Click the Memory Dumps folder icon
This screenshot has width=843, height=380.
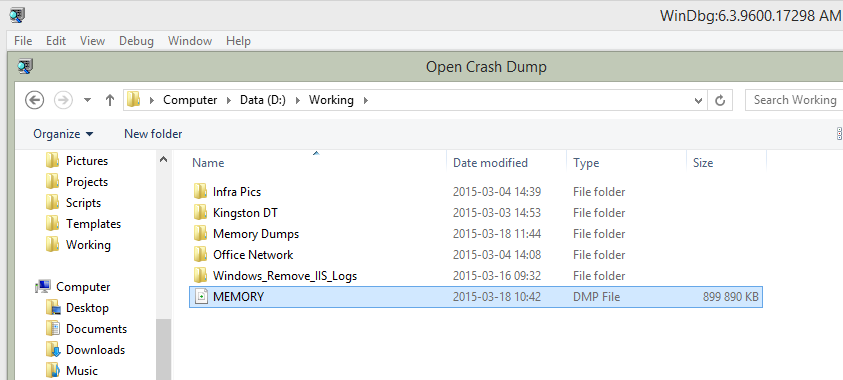tap(201, 233)
